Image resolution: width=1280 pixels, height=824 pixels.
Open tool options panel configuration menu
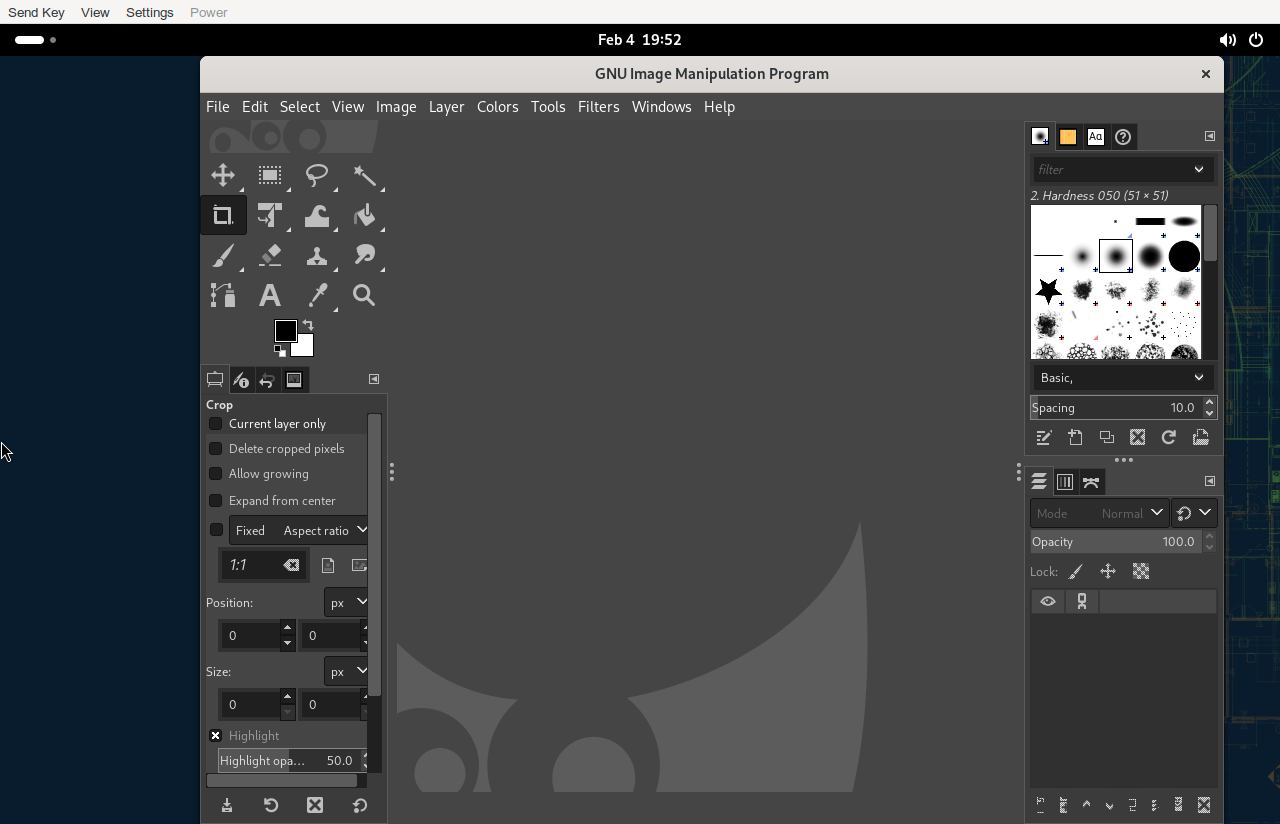[374, 379]
